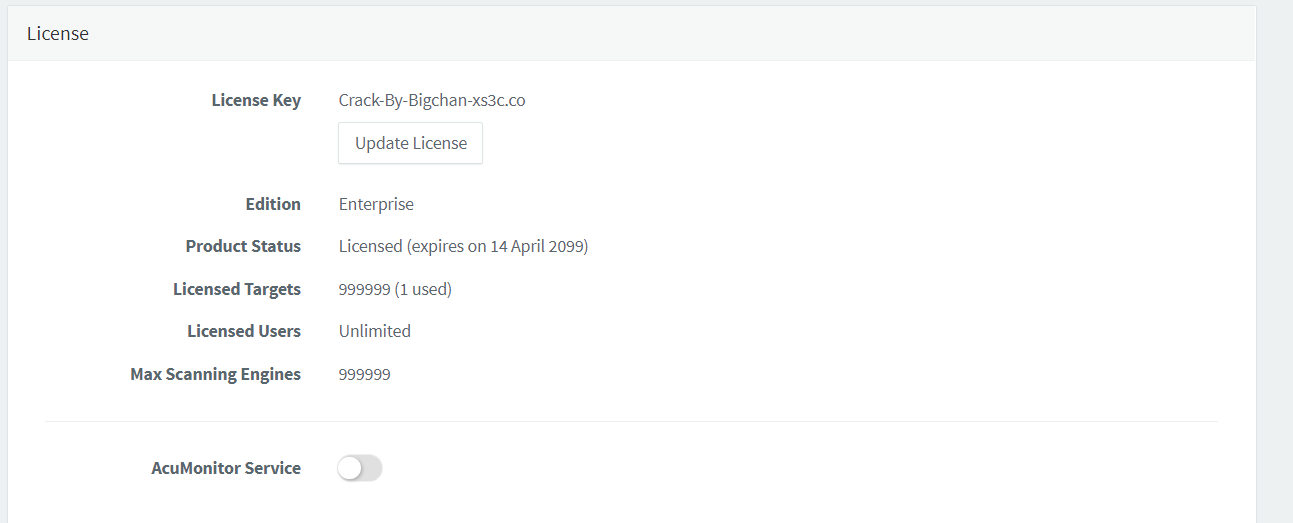
Task: Click the Product Status label
Action: click(x=243, y=246)
